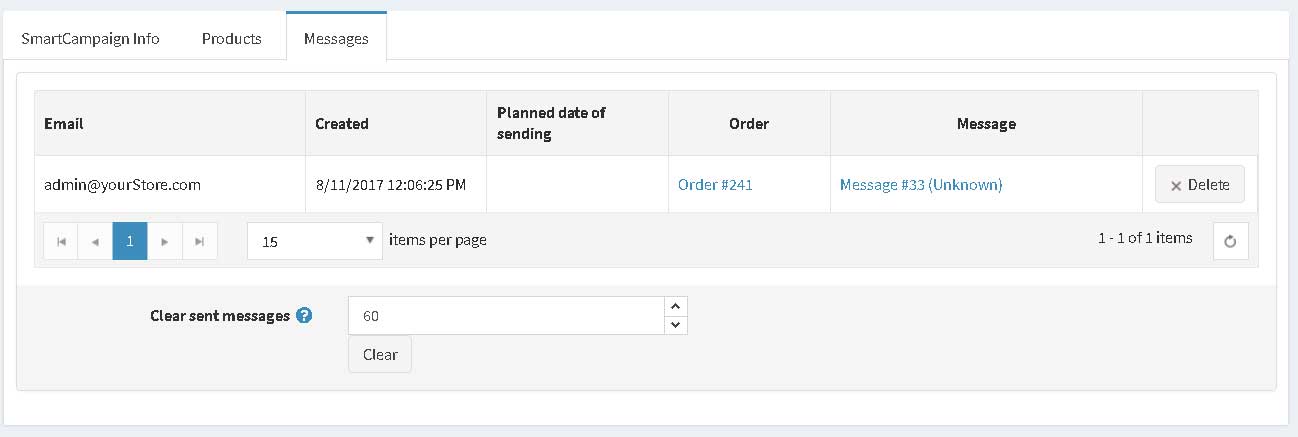Image resolution: width=1298 pixels, height=437 pixels.
Task: Go to previous page arrow
Action: point(96,241)
